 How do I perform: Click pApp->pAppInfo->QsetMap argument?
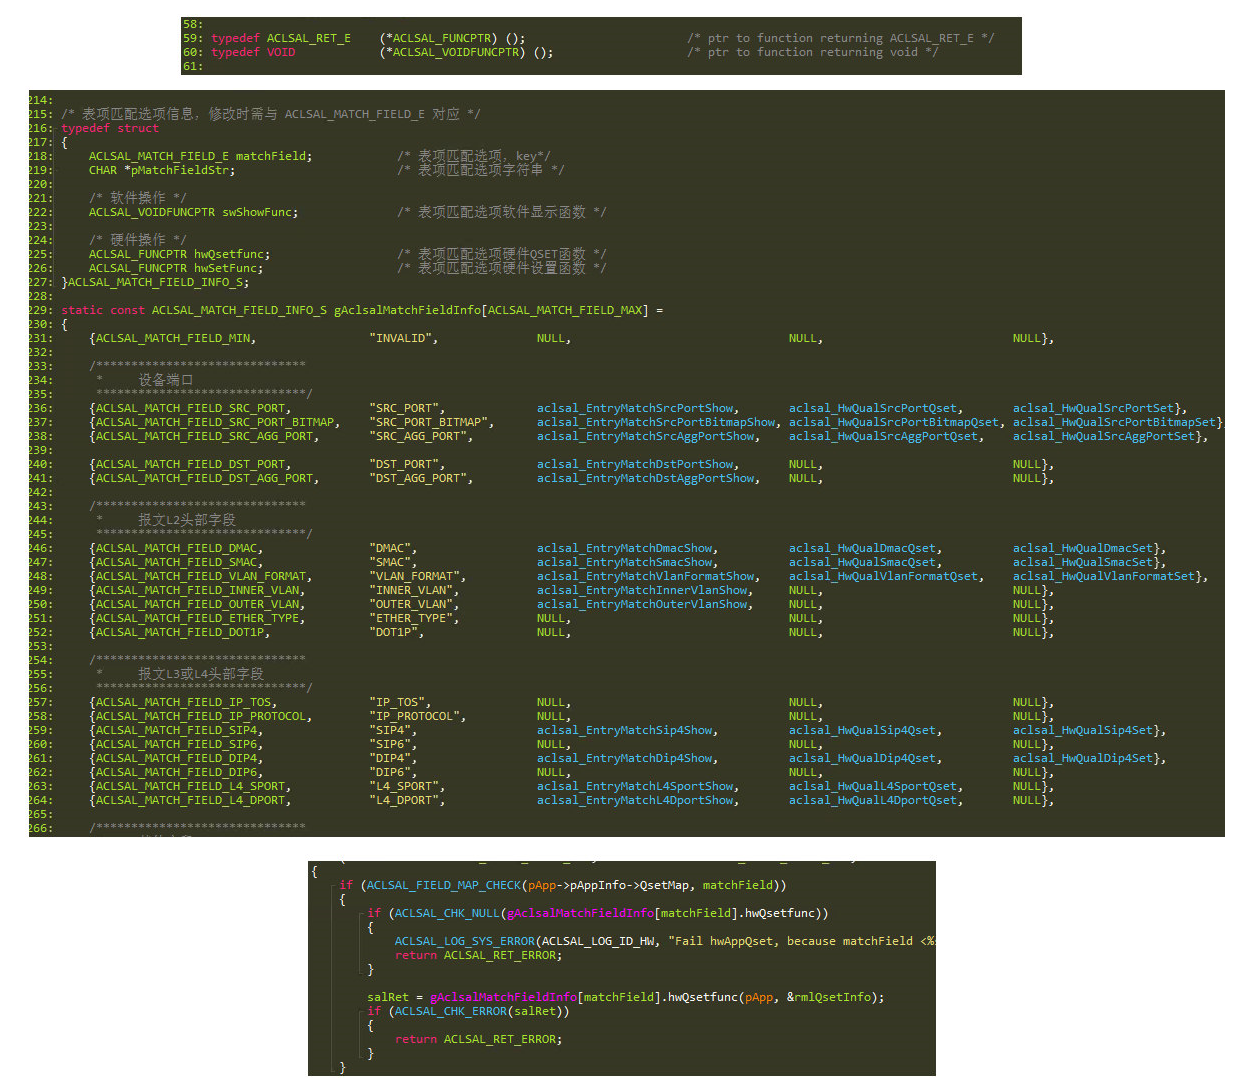tap(609, 885)
